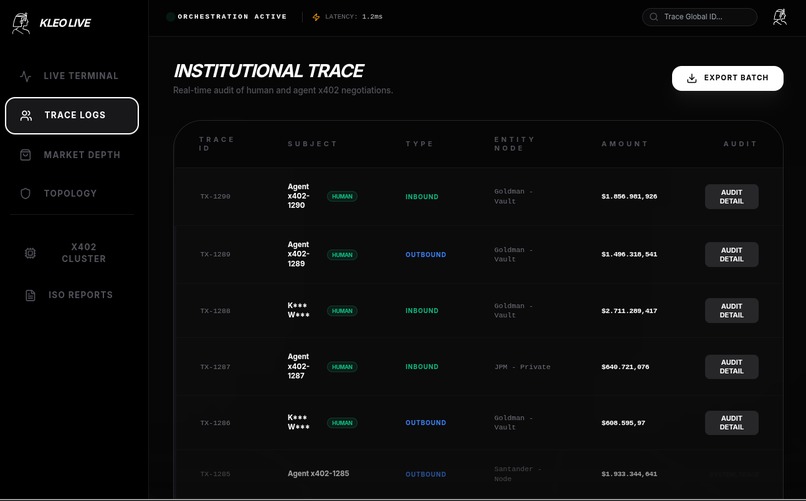
Task: Select trace ID TX-1288
Action: click(215, 311)
